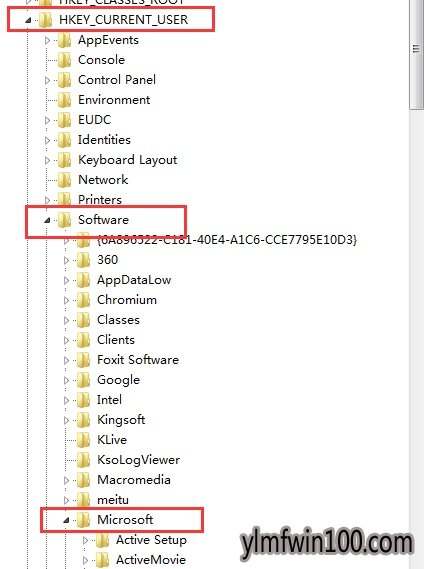424x569 pixels.
Task: Click the vertical scrollbar thumb
Action: 416,54
